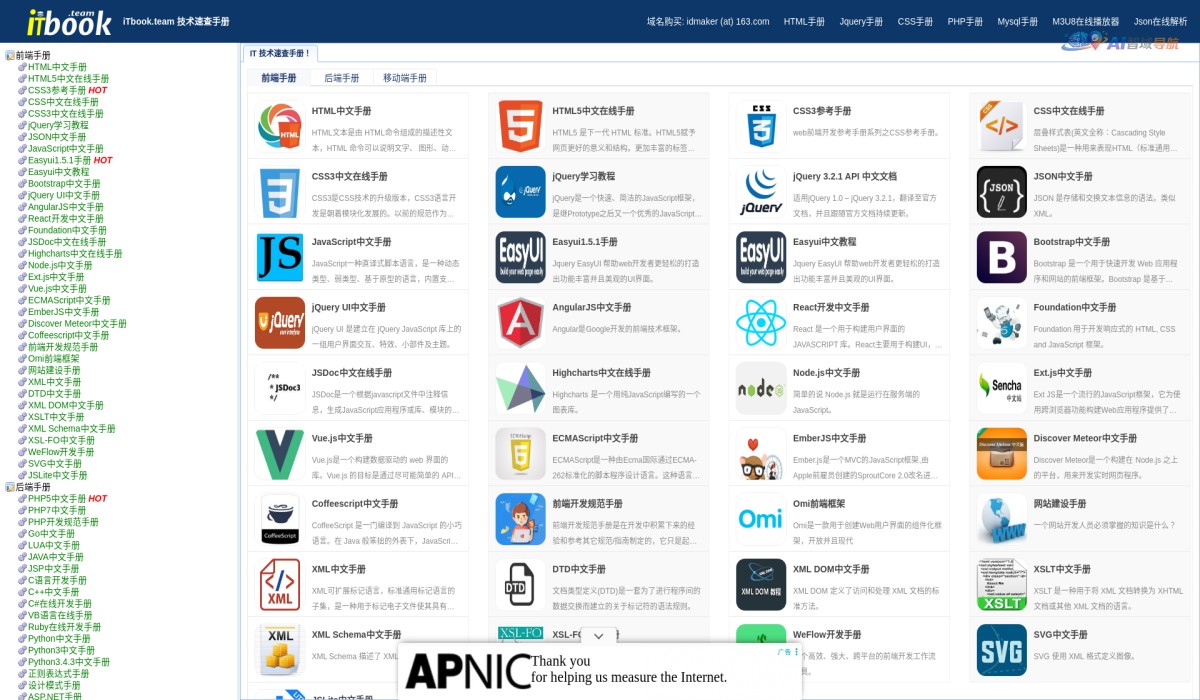Click the Bootstrap "B" icon
The width and height of the screenshot is (1200, 700).
(x=1001, y=257)
